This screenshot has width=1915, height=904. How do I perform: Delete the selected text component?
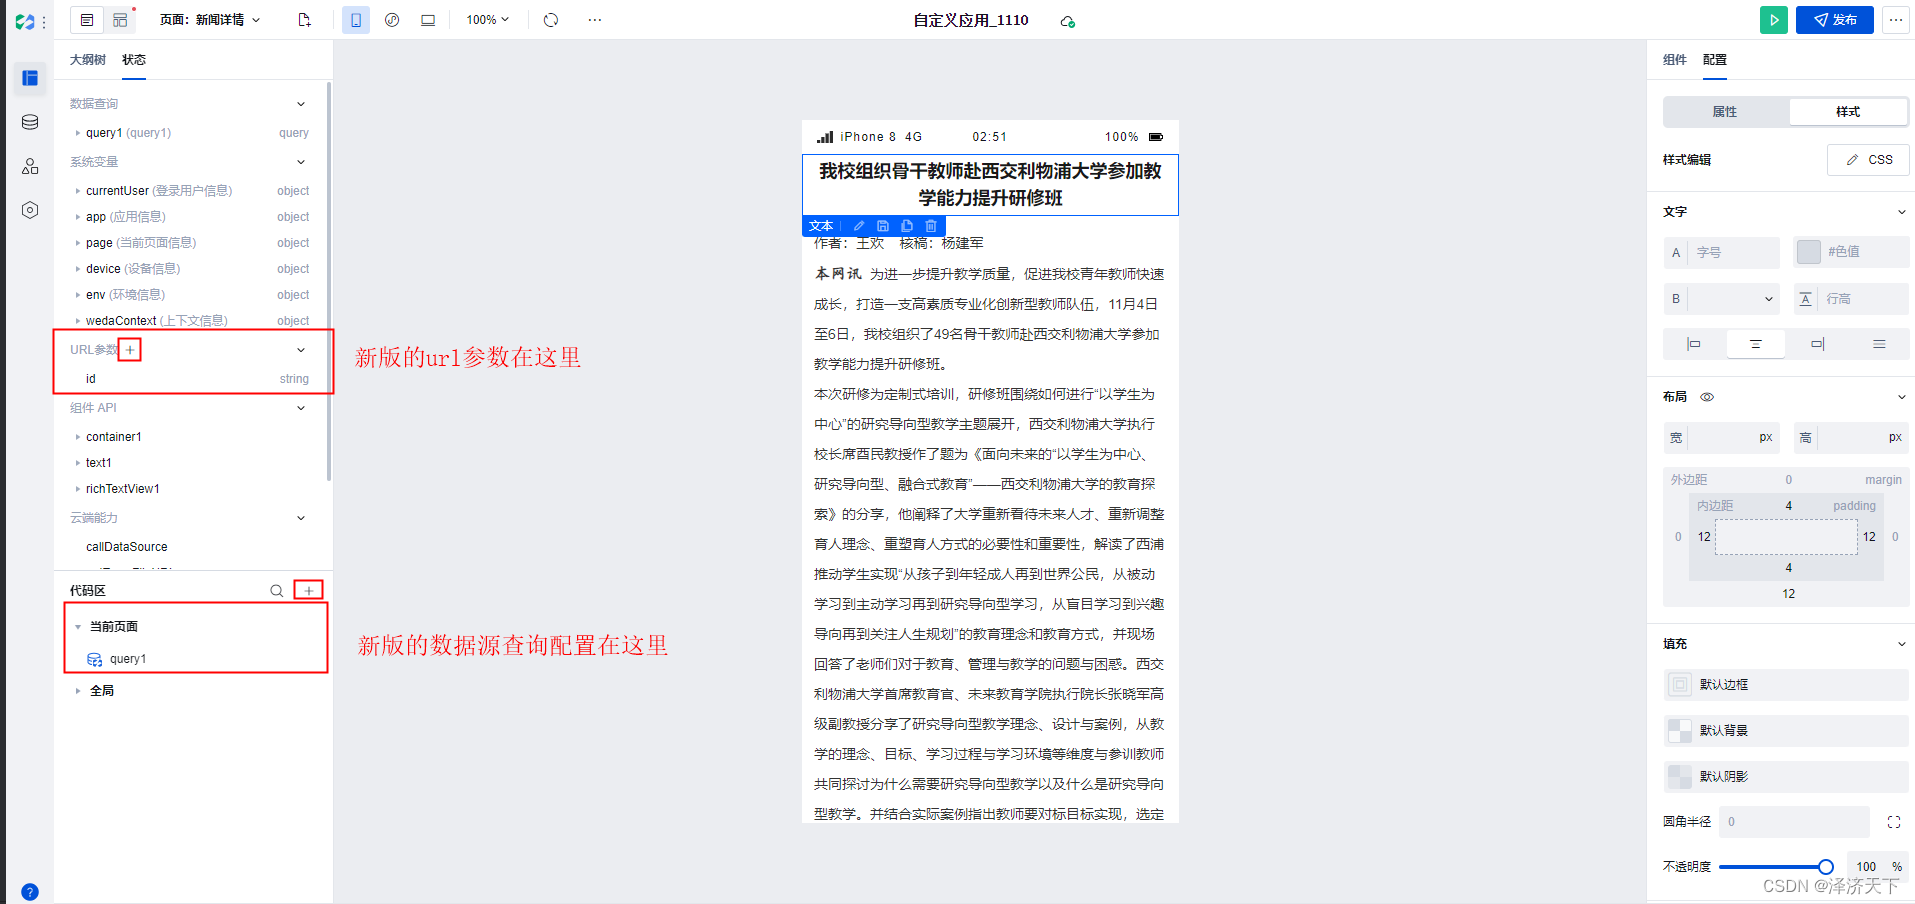tap(931, 226)
